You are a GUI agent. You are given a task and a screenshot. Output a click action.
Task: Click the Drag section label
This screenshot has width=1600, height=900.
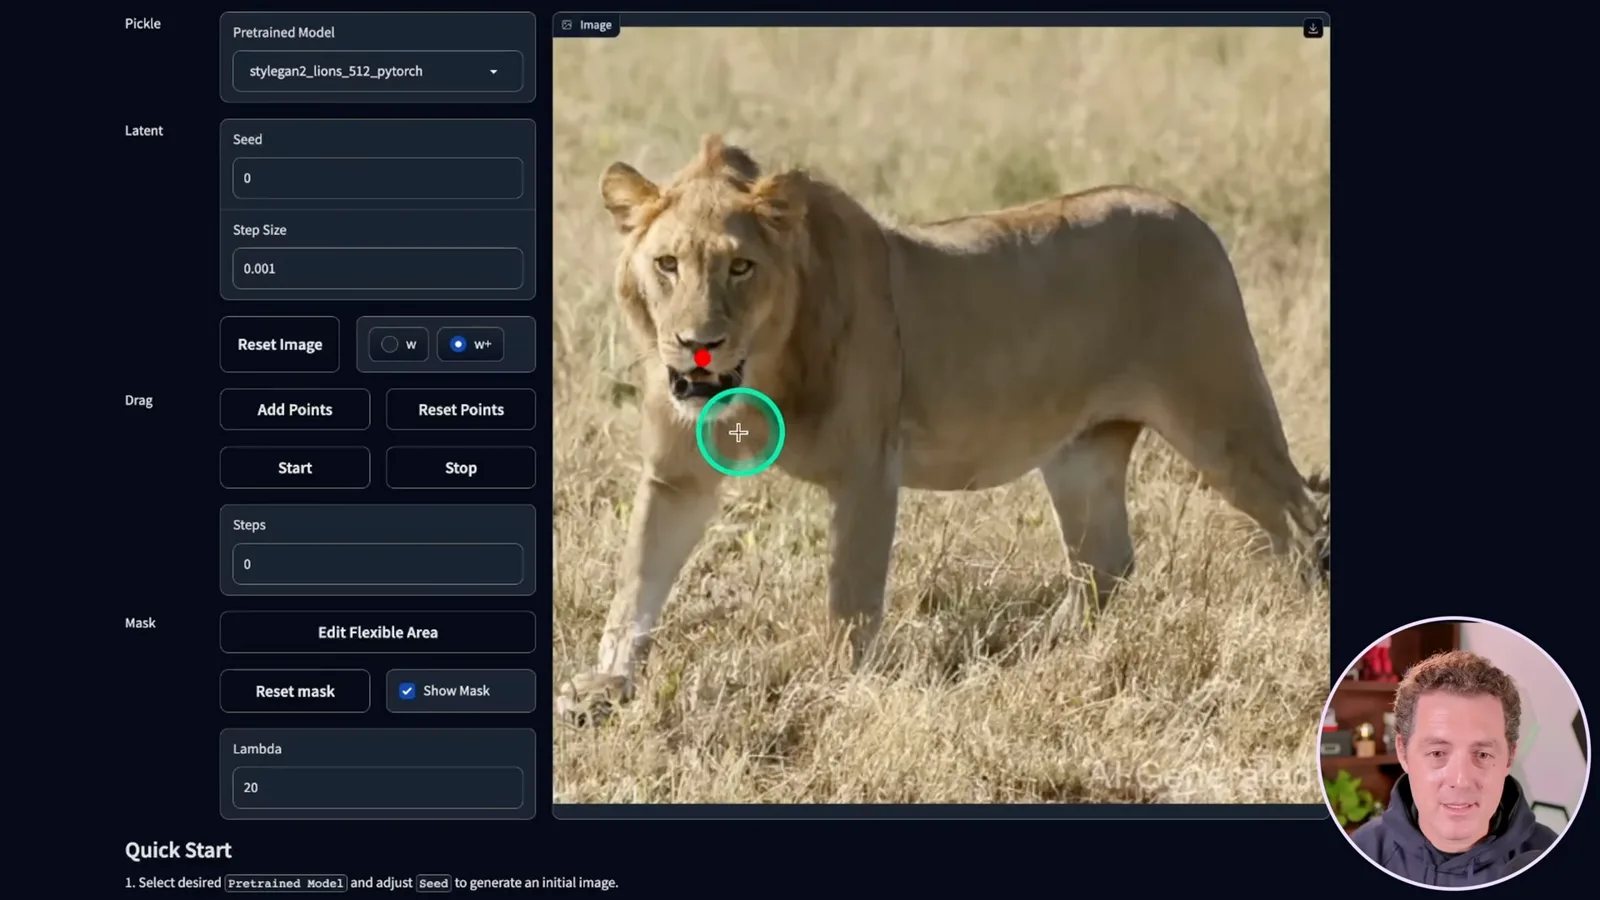(139, 401)
